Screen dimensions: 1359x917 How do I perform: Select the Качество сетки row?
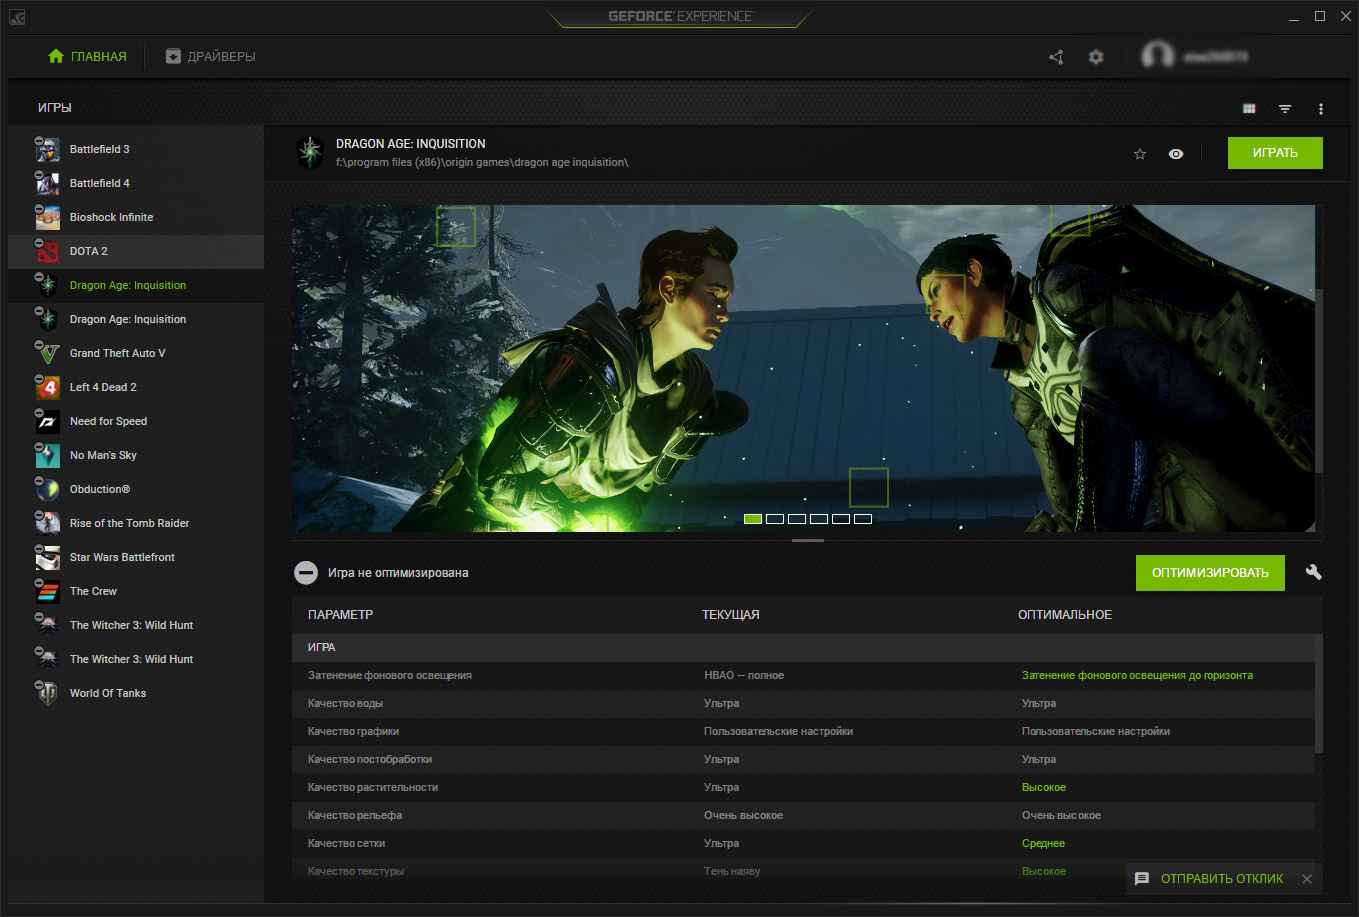tap(804, 843)
